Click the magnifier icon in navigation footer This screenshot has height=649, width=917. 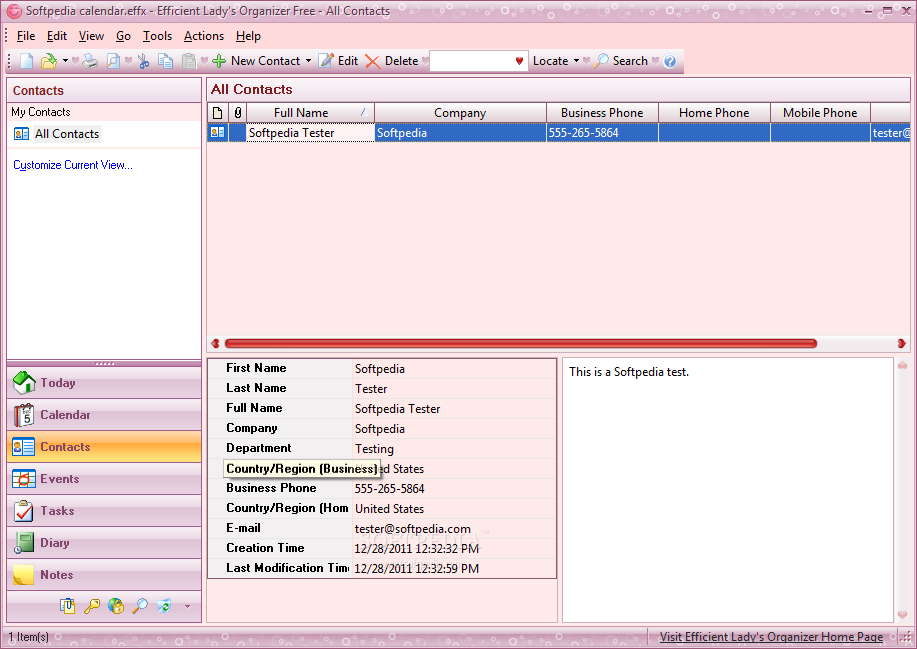coord(140,606)
